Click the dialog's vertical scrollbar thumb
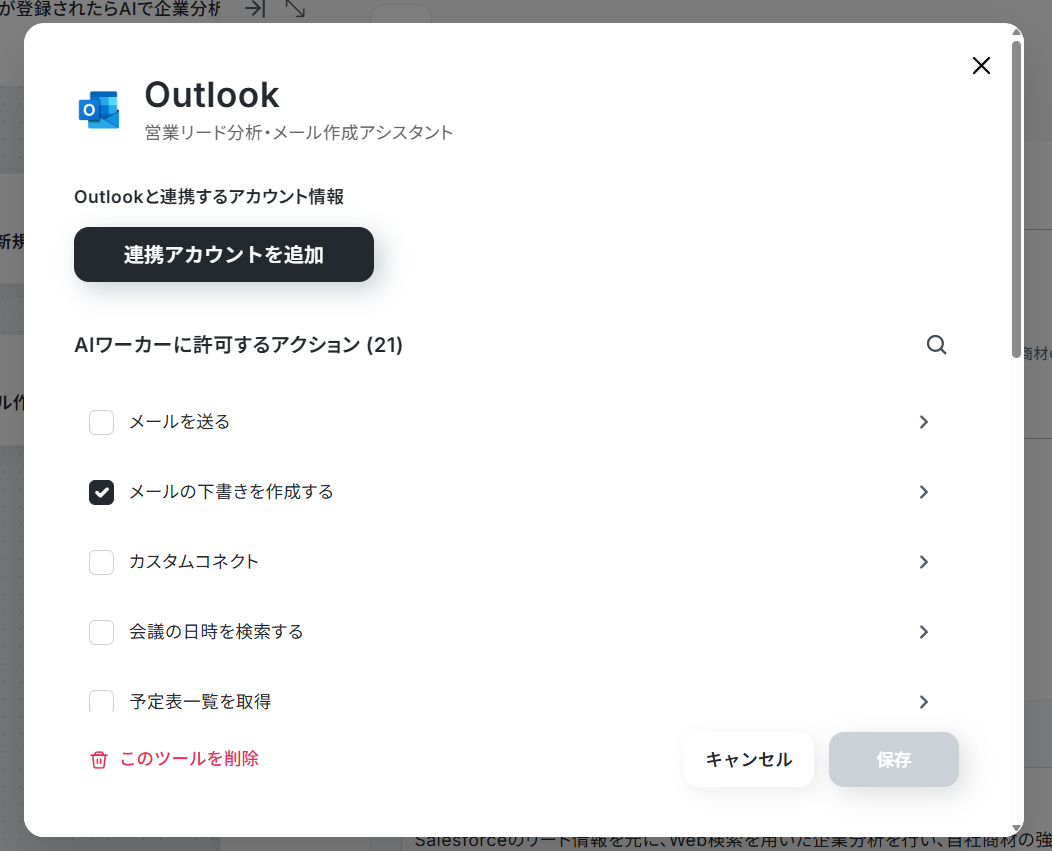1052x851 pixels. [x=1016, y=199]
